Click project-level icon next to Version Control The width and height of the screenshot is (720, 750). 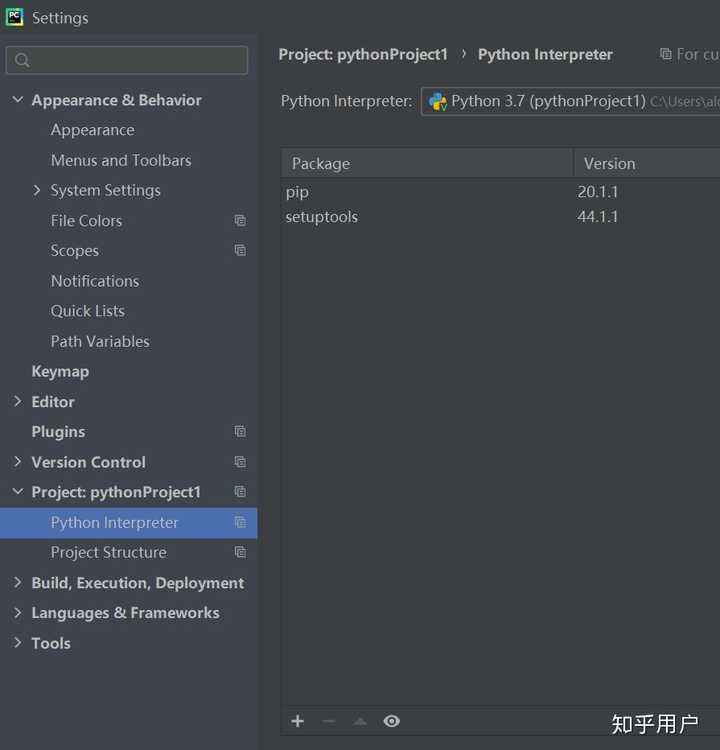[x=240, y=462]
